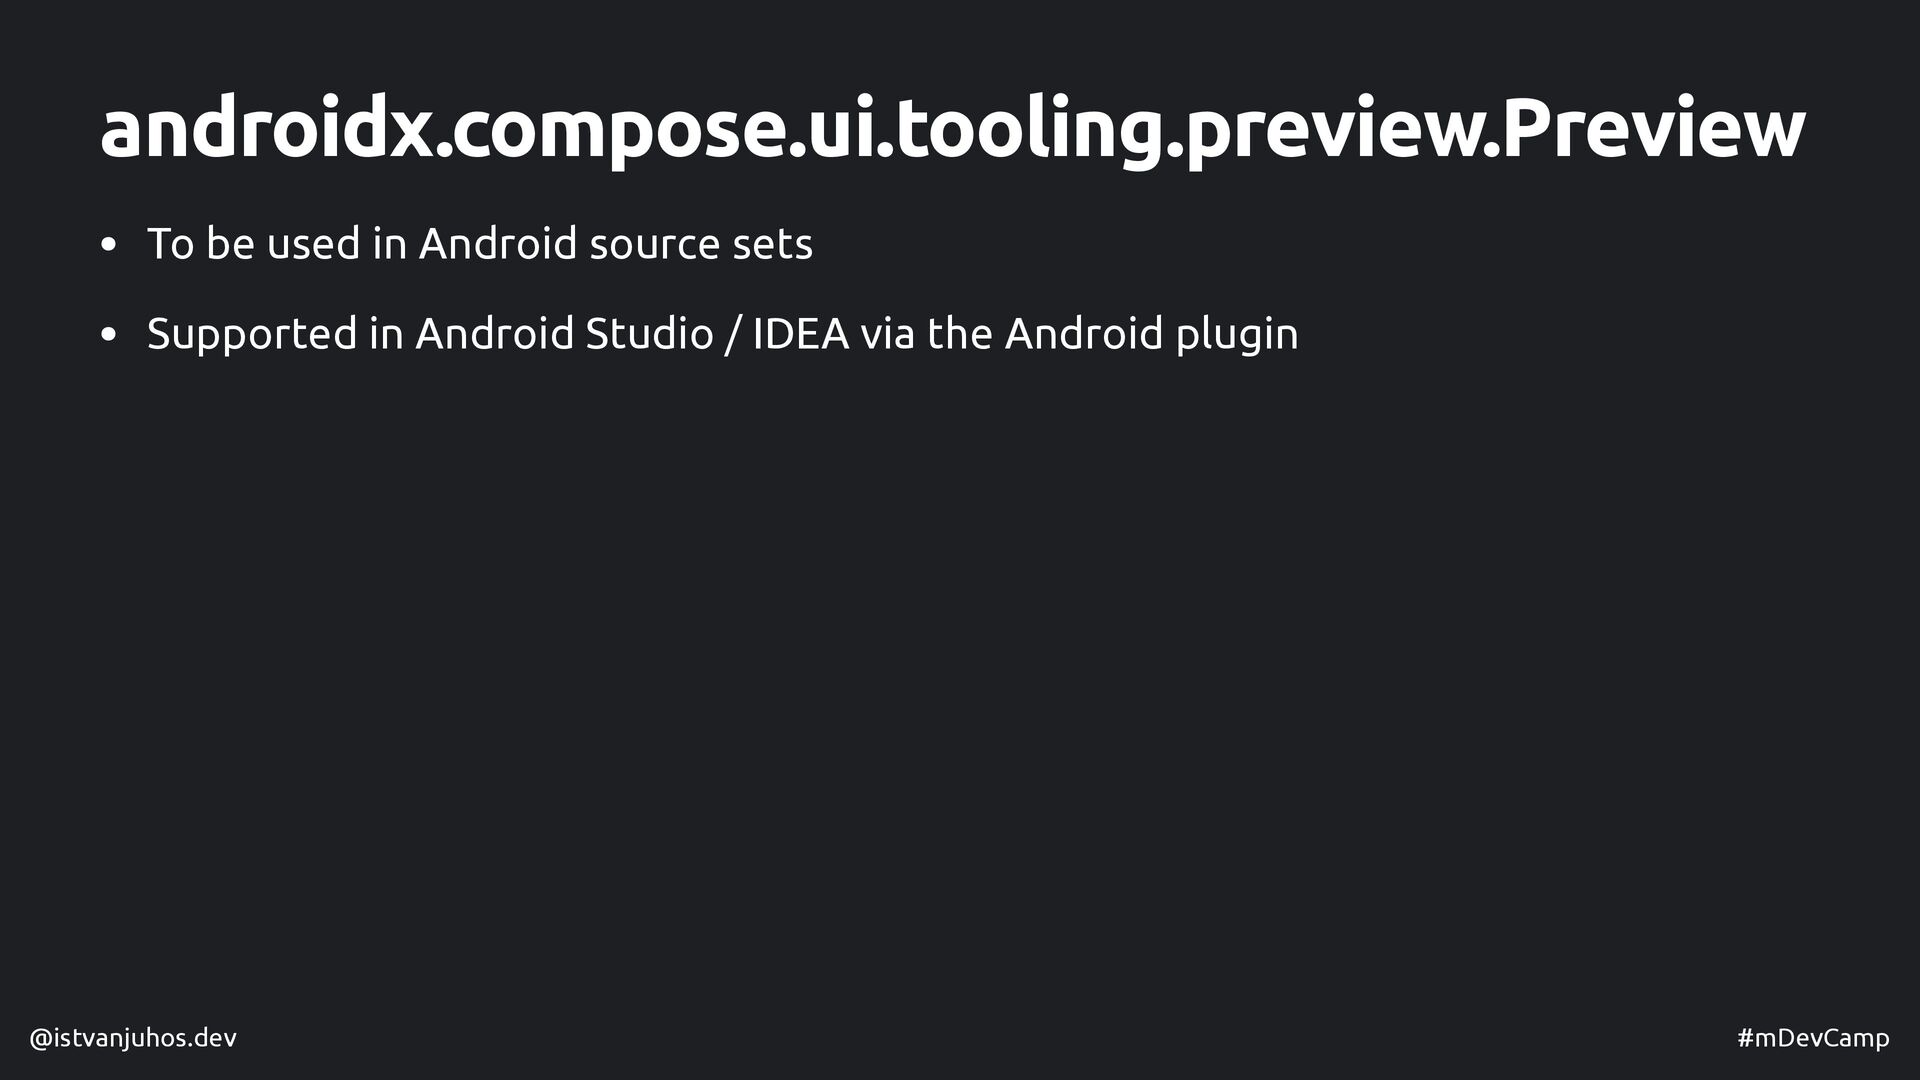
Task: Click the words "Android plugin"
Action: pyautogui.click(x=1151, y=334)
